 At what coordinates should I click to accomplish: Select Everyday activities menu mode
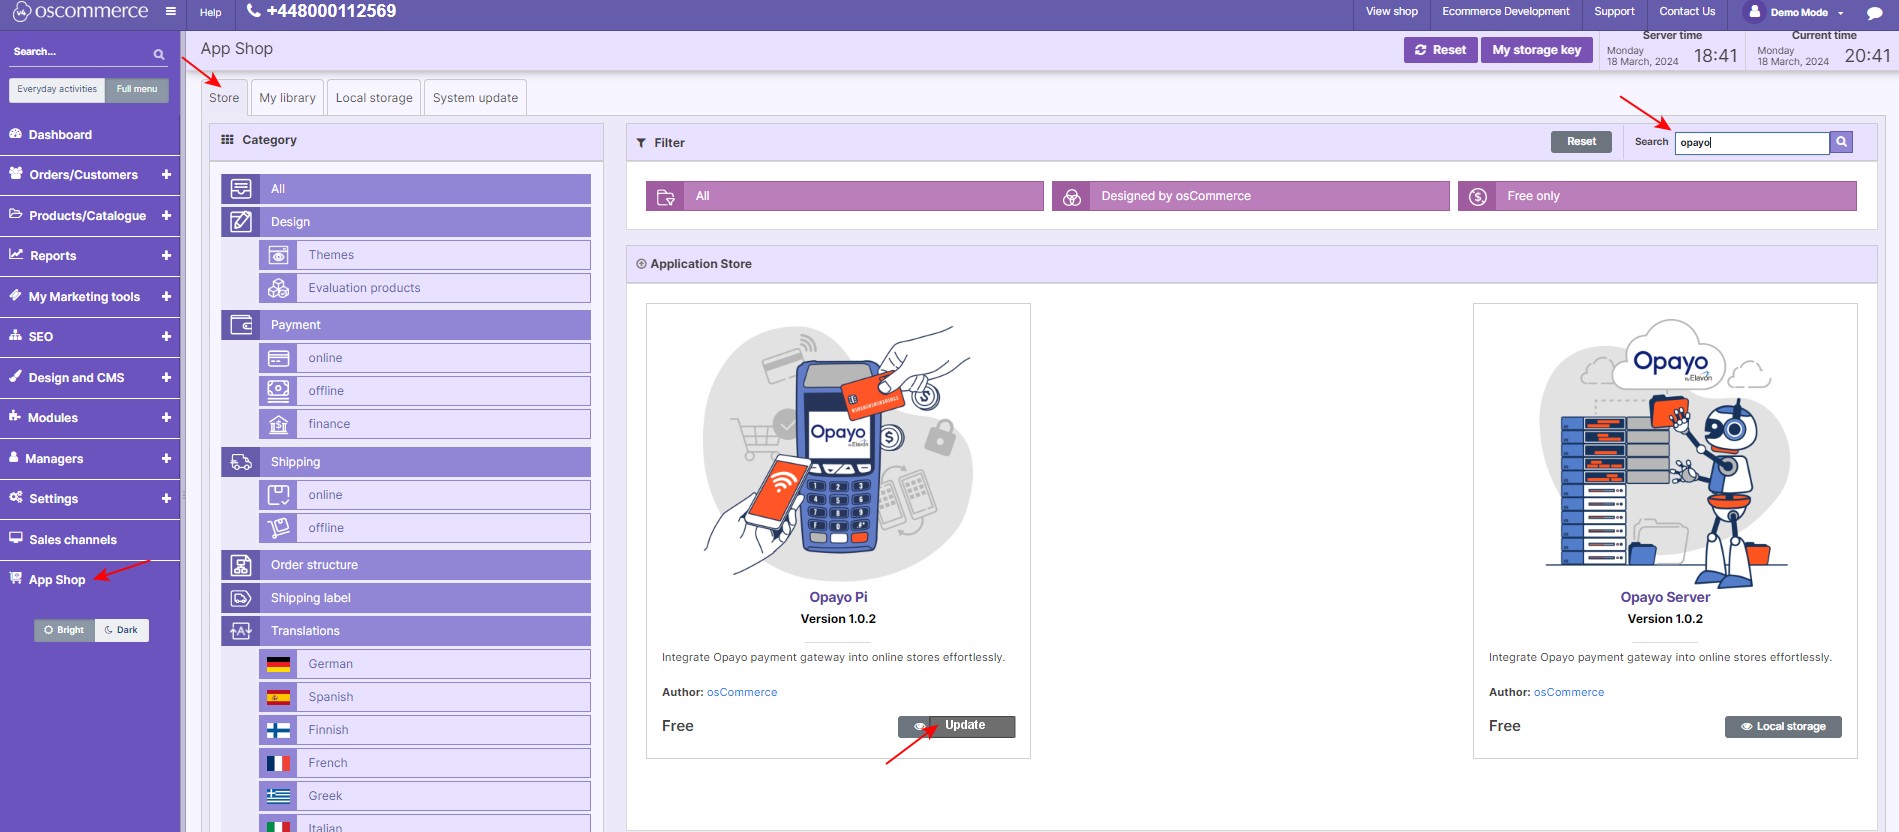[57, 89]
